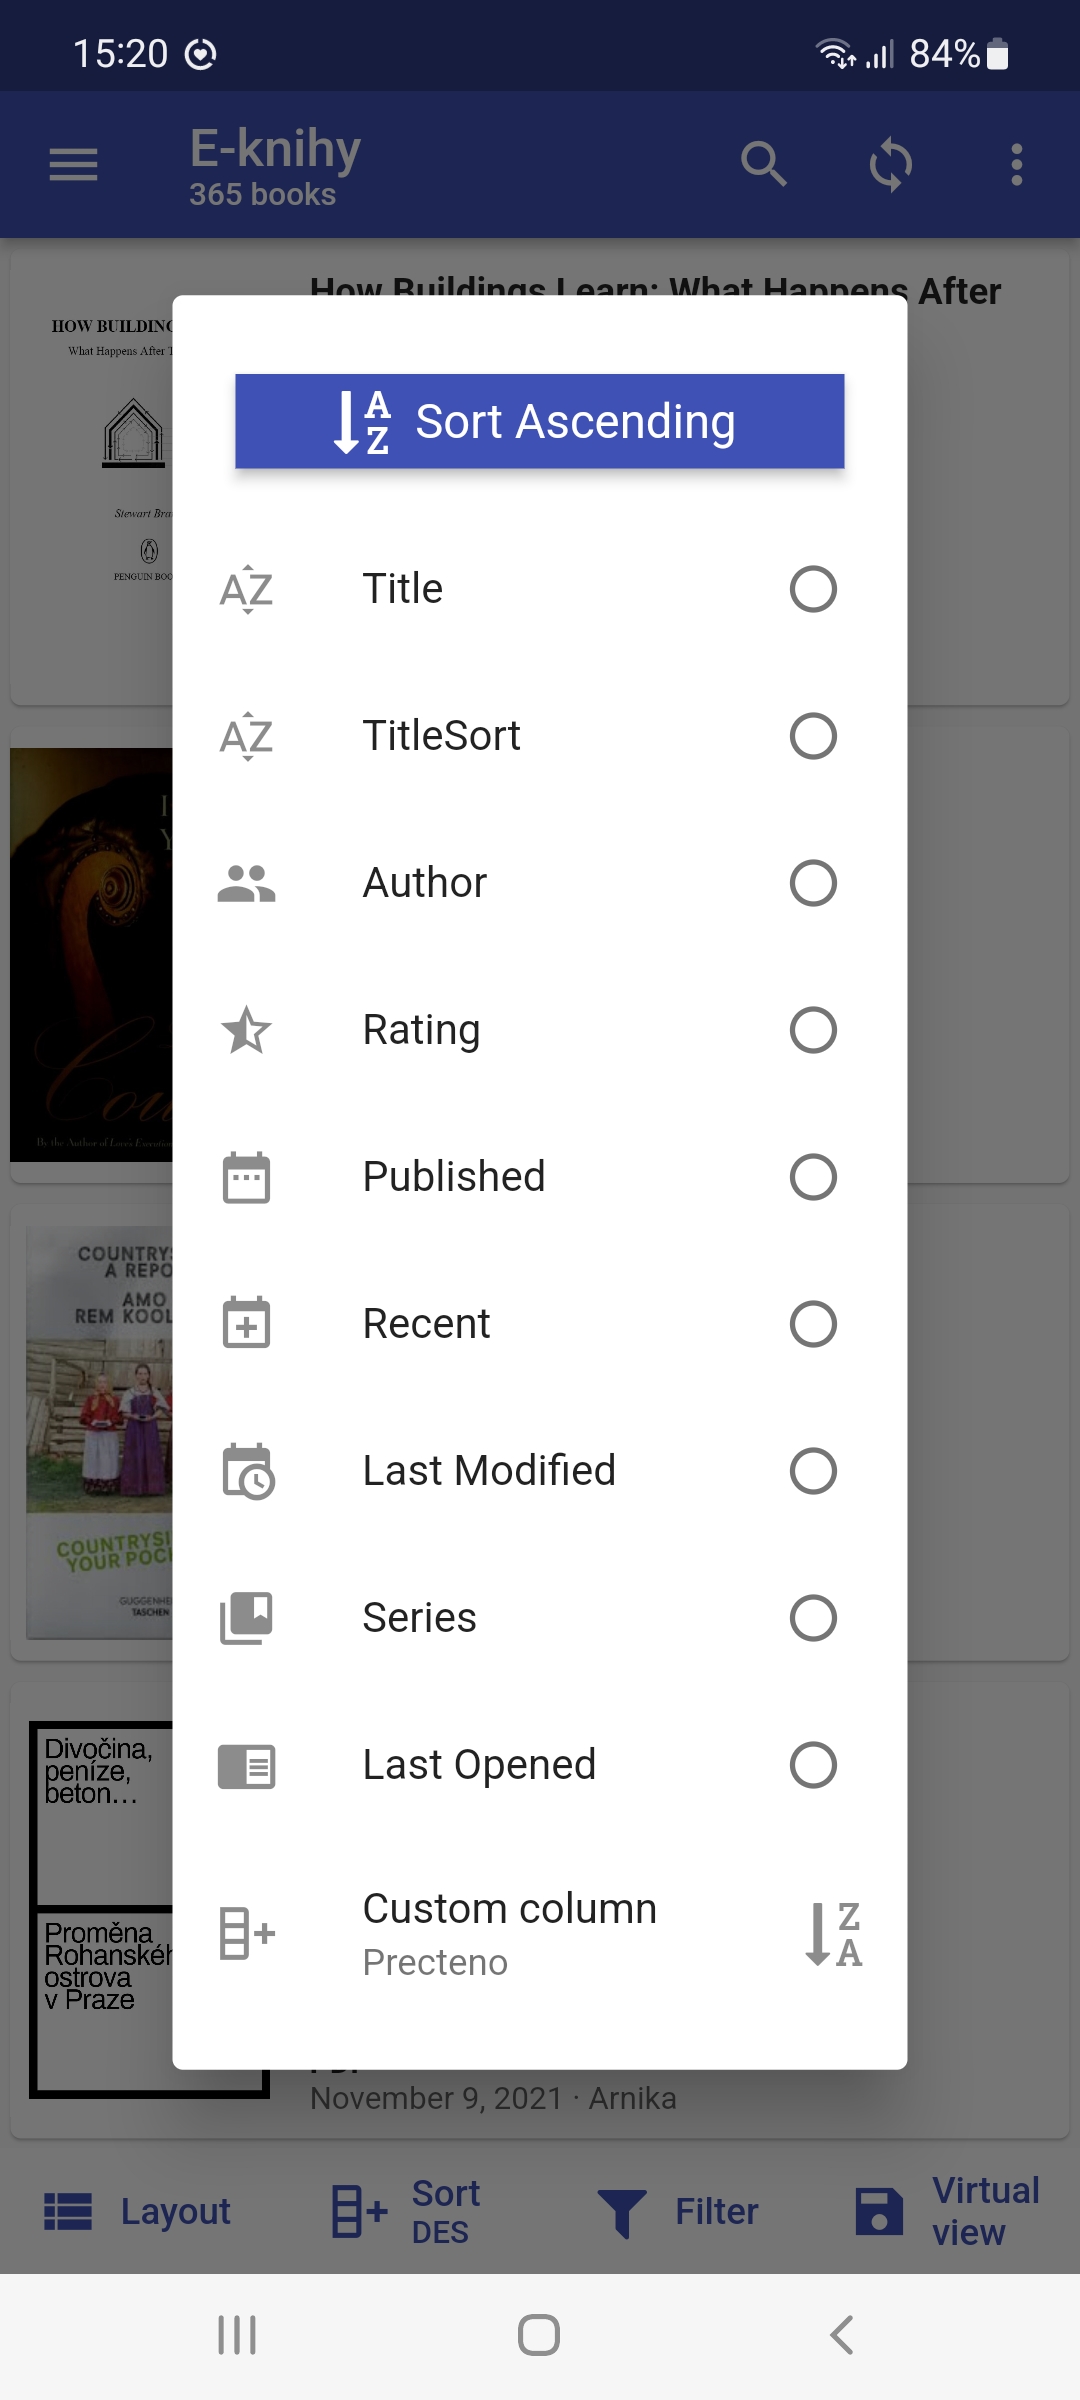Click the Published calendar icon
The image size is (1080, 2400).
[x=246, y=1177]
